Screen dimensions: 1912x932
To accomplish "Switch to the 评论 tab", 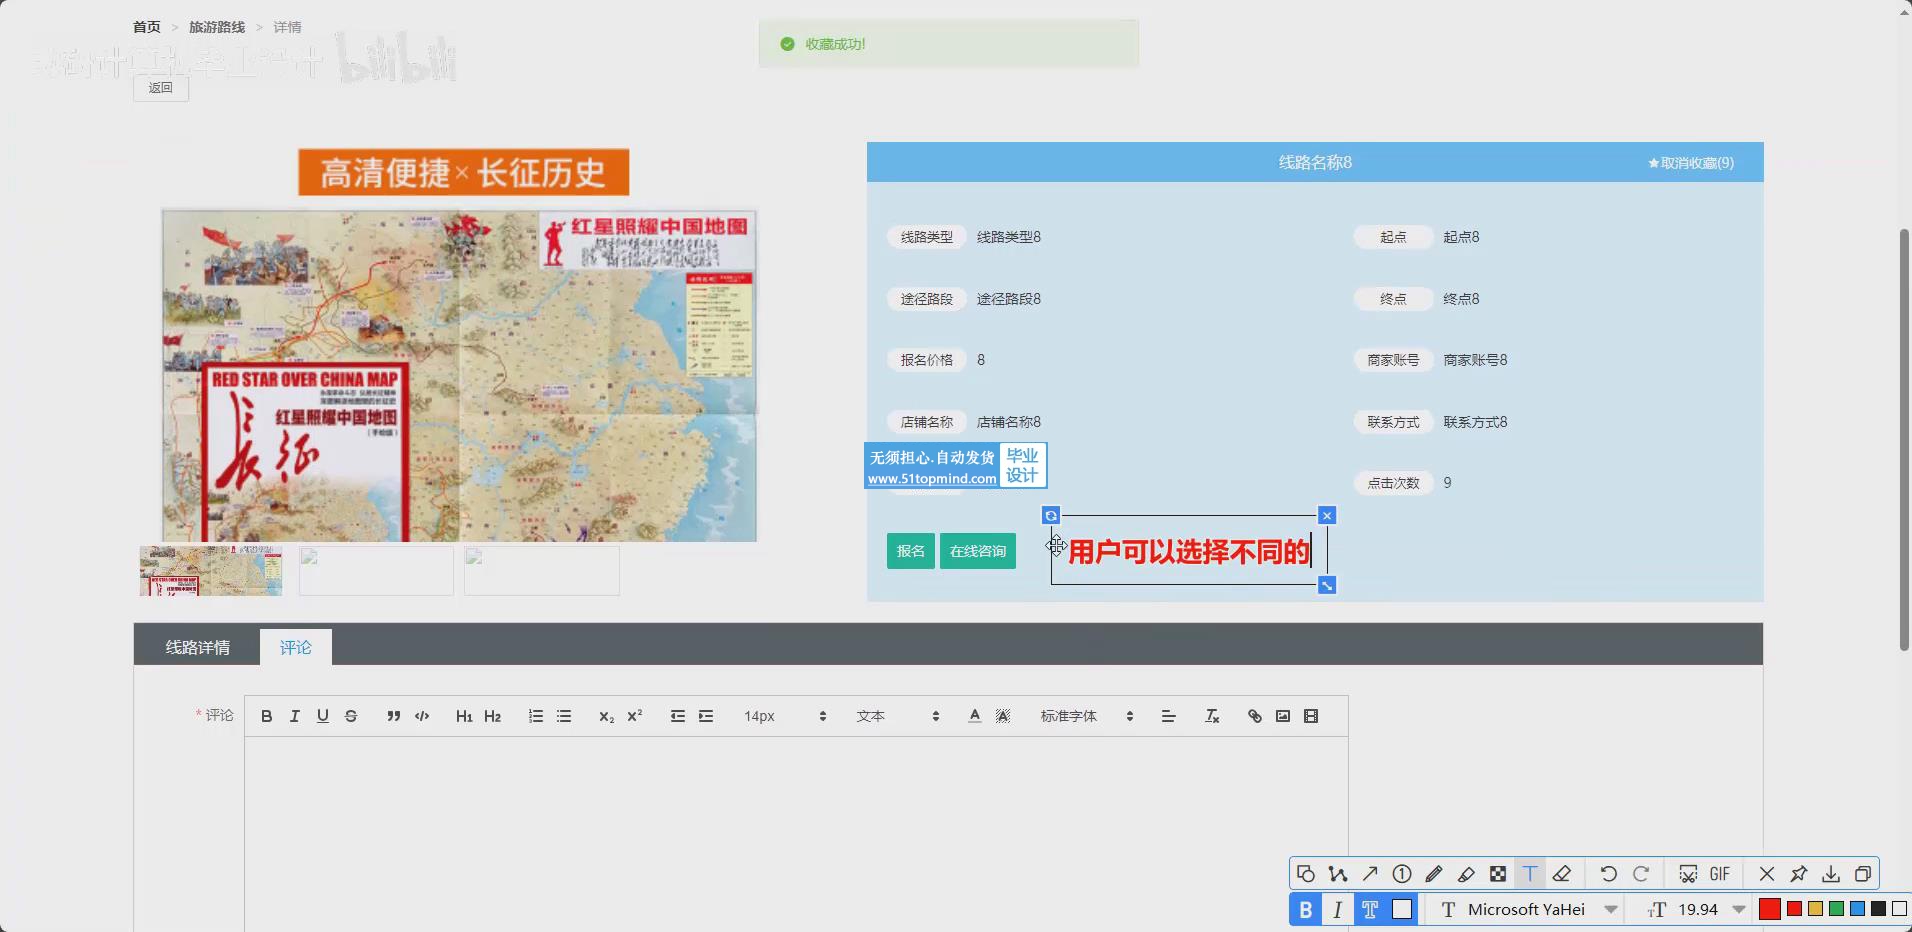I will point(296,647).
